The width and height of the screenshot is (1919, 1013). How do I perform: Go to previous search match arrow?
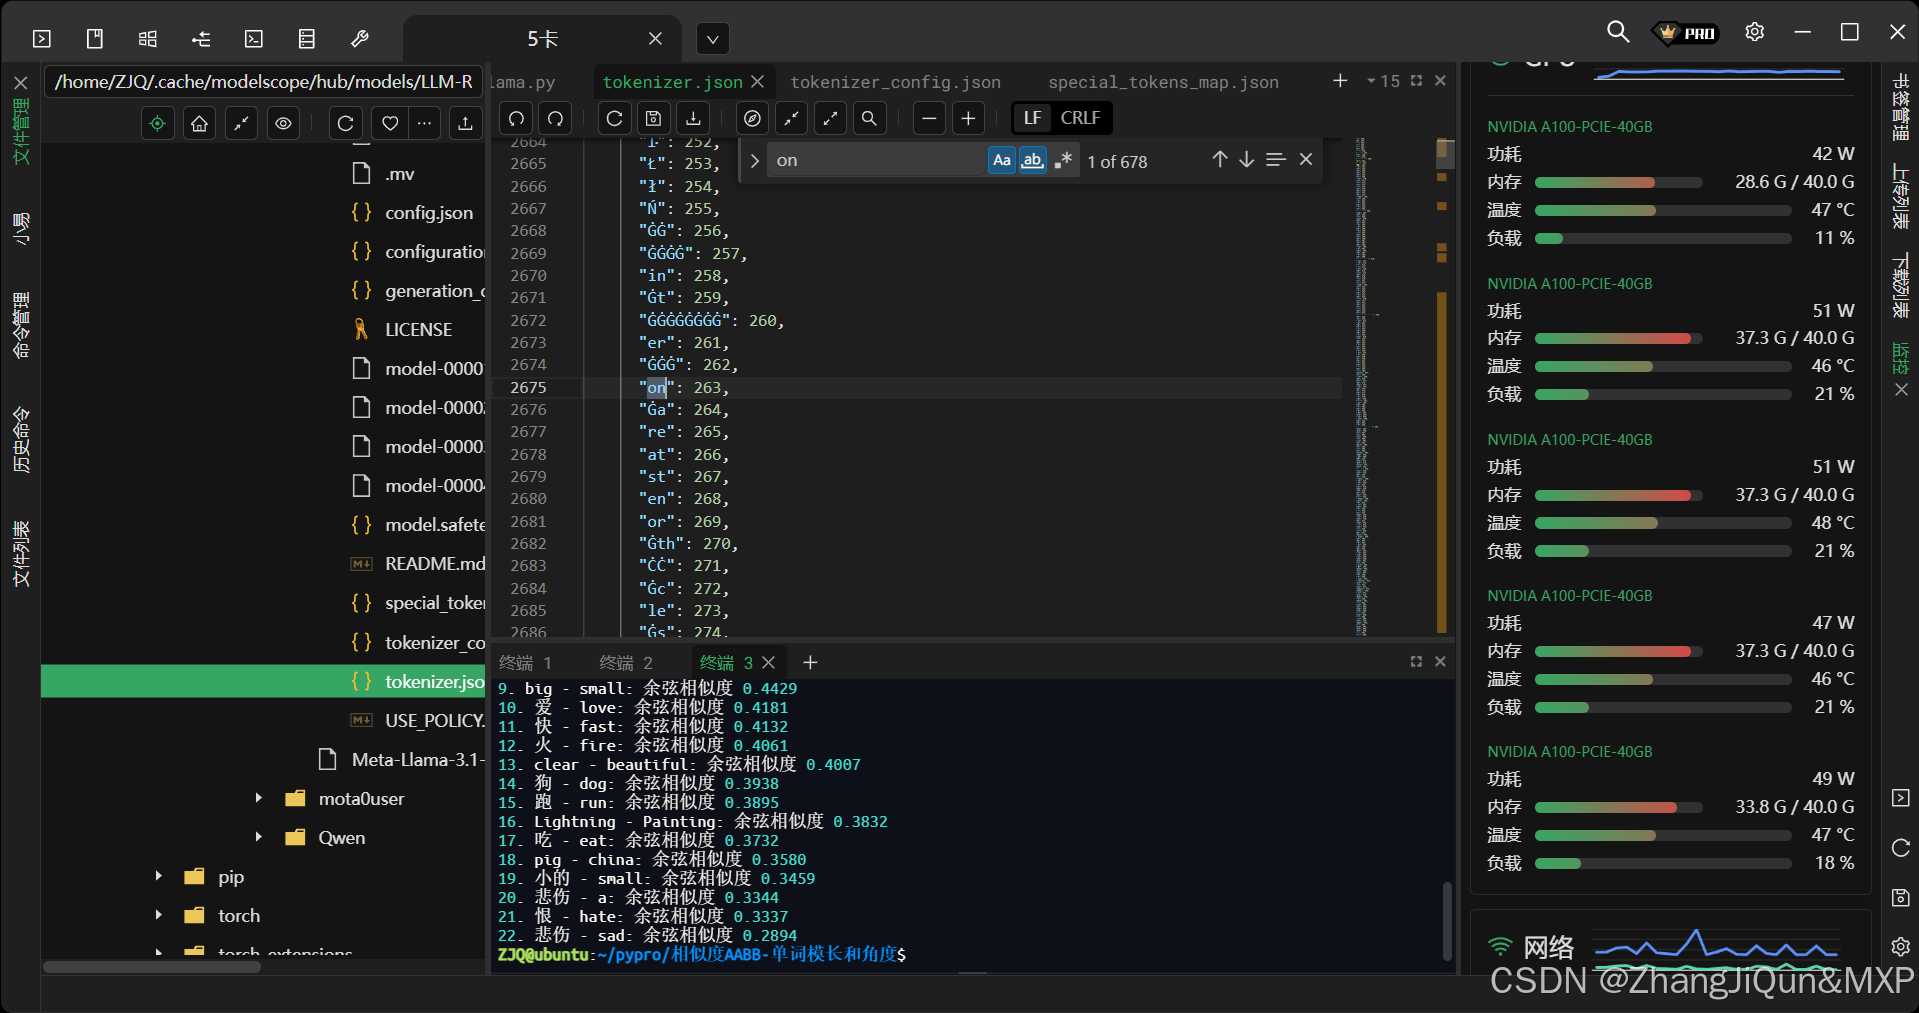[1220, 160]
